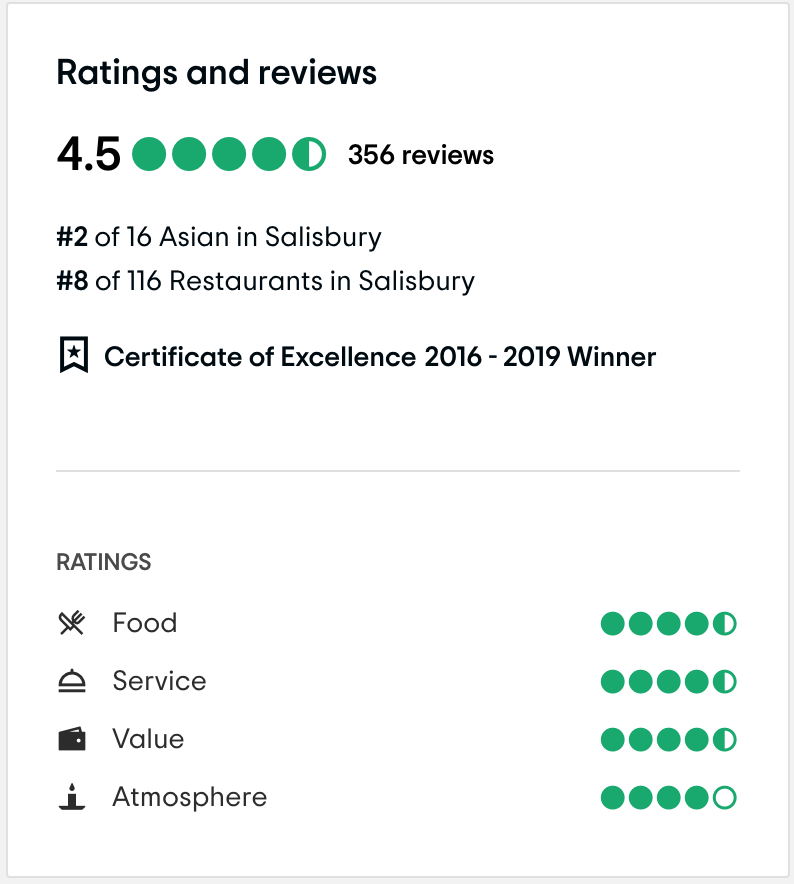This screenshot has width=794, height=884.
Task: Click the Food rating bubbles
Action: click(668, 625)
